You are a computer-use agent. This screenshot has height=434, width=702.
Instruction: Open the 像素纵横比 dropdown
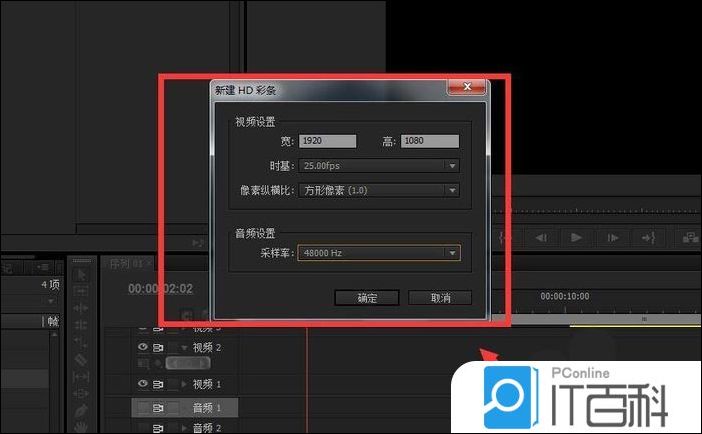(x=379, y=190)
